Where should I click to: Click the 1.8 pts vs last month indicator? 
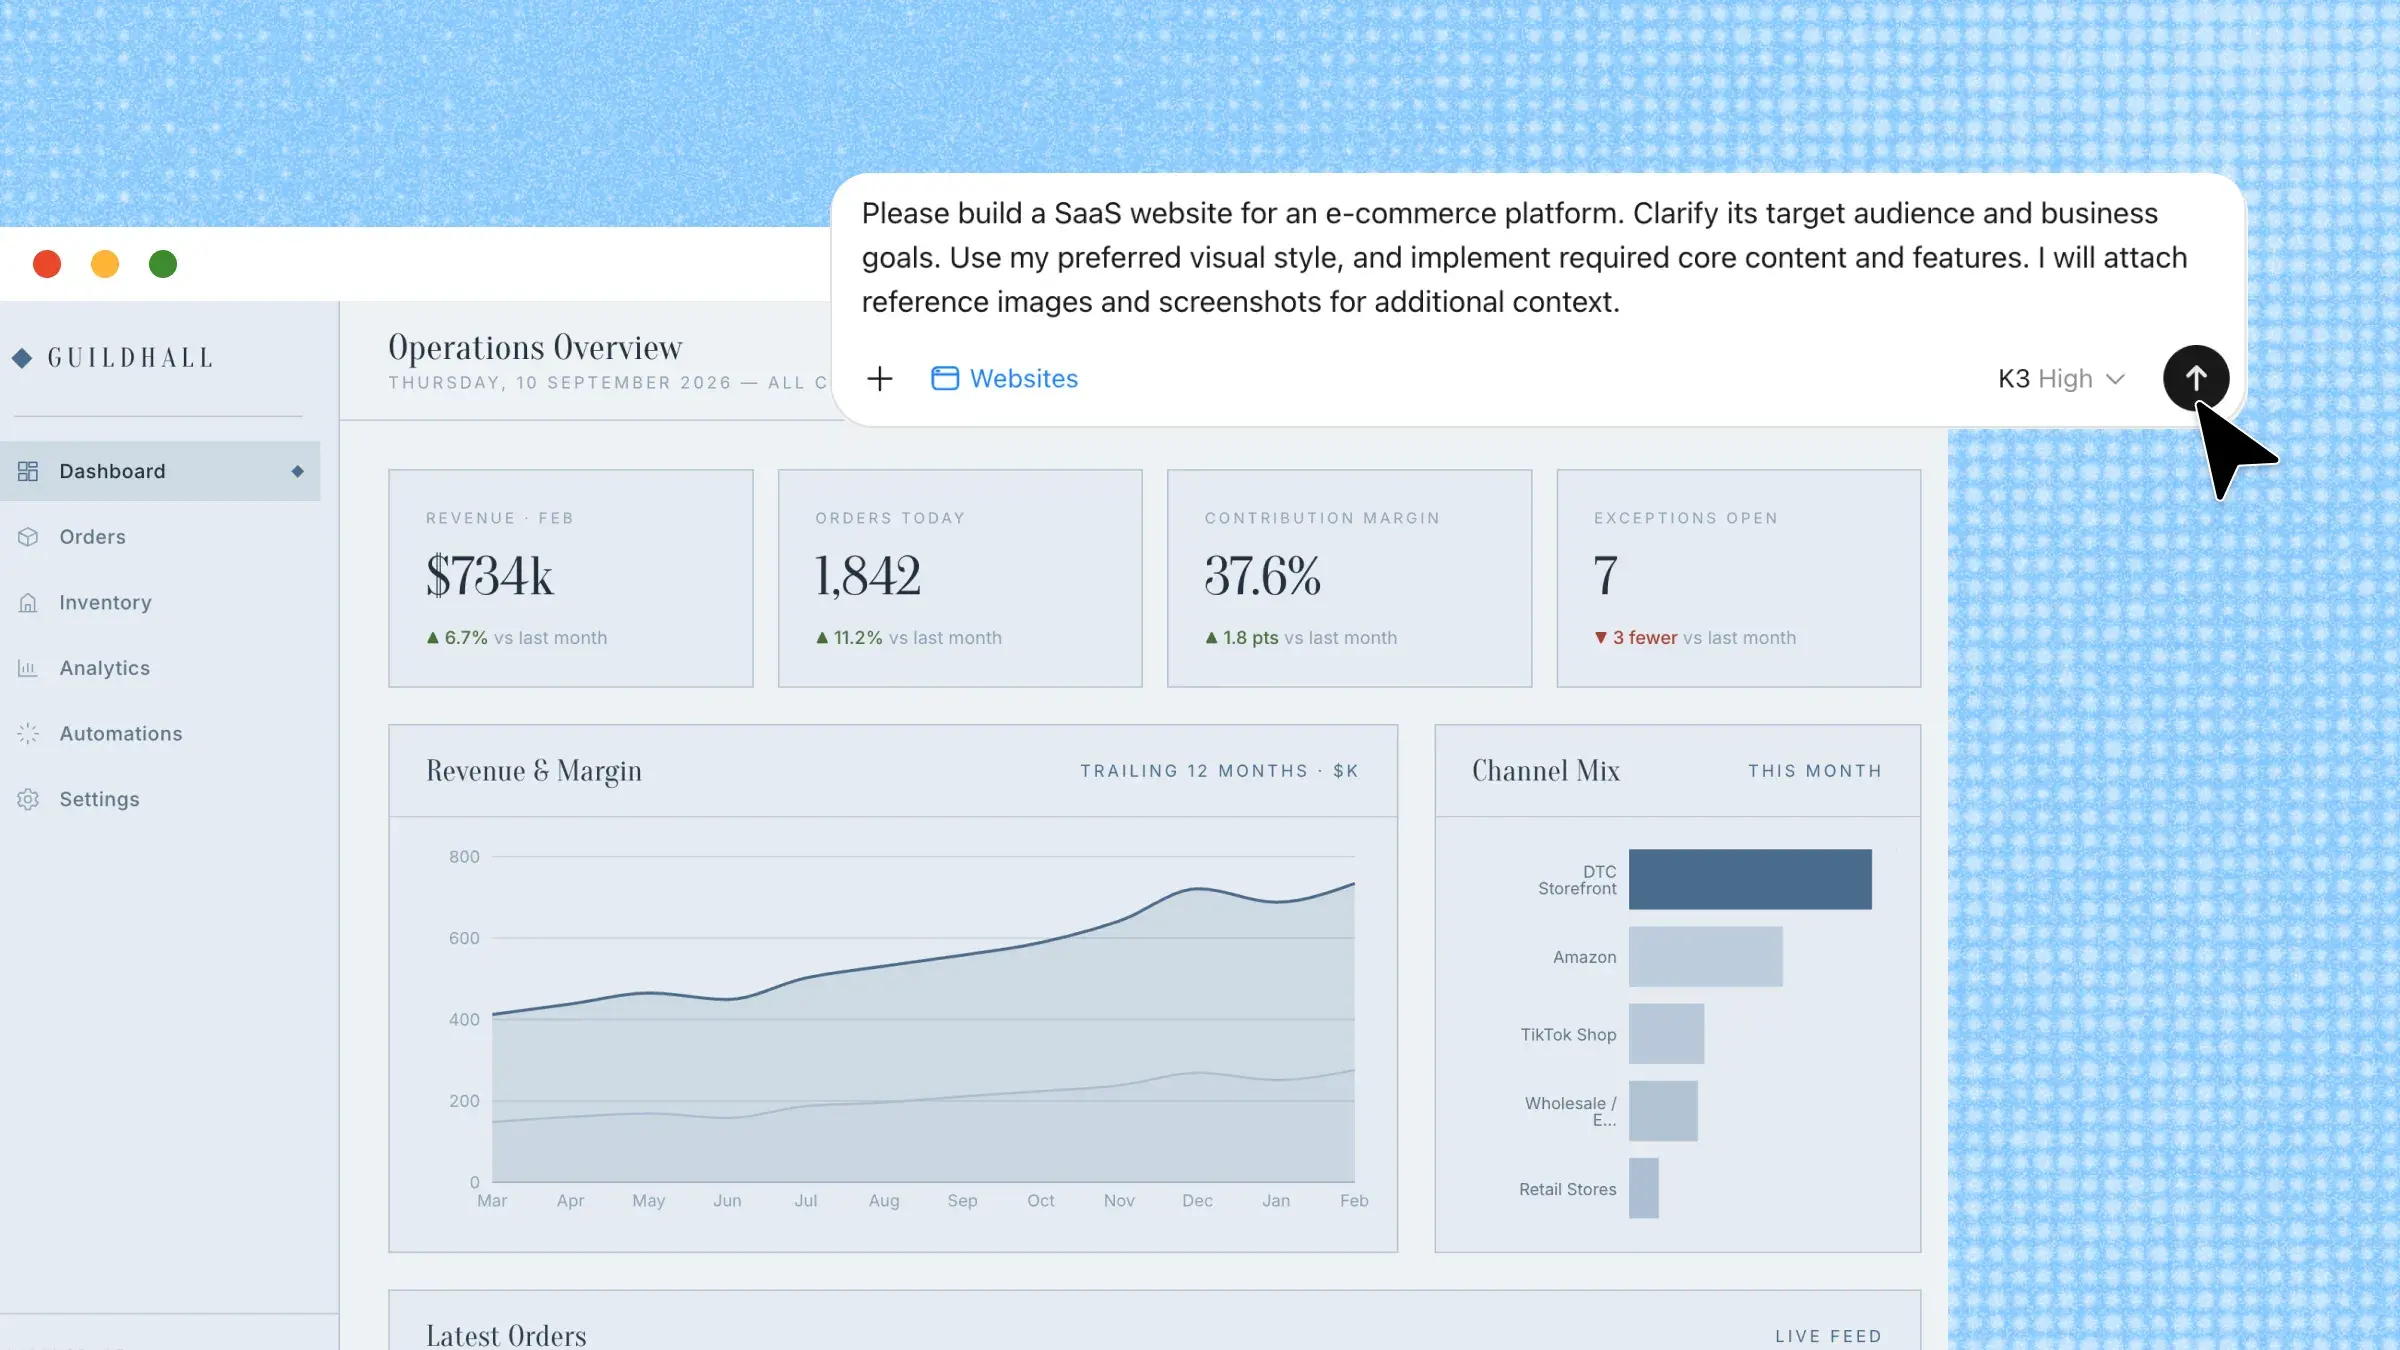[1300, 638]
